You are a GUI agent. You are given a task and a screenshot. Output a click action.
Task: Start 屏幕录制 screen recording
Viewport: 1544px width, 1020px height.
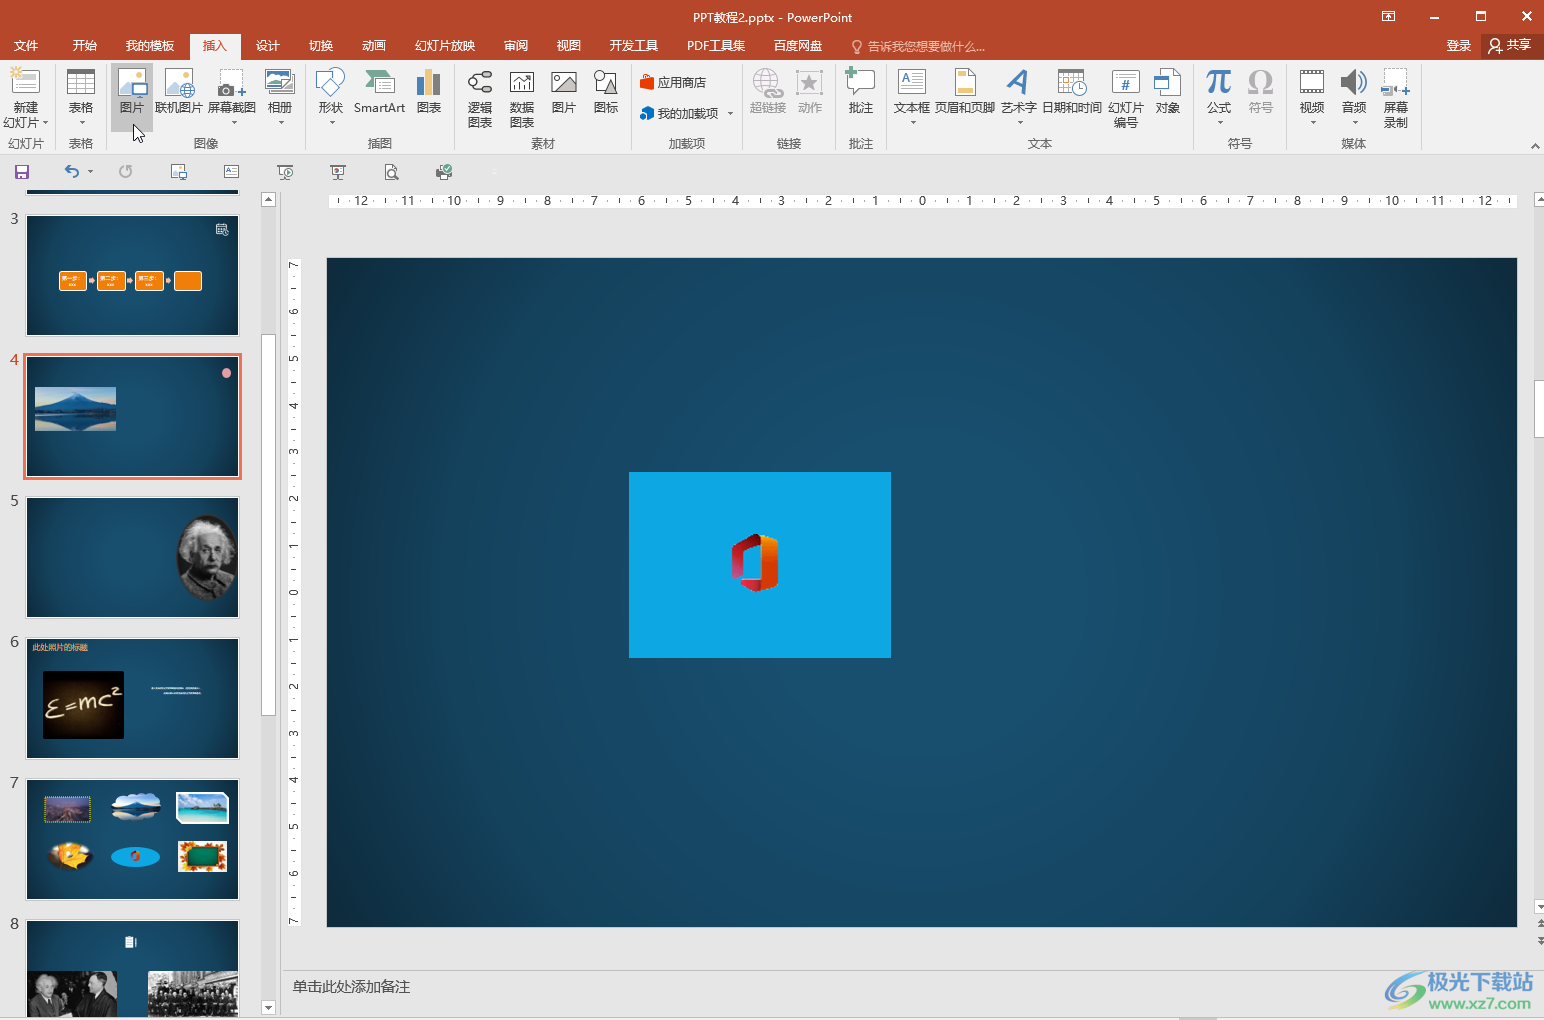(1396, 98)
